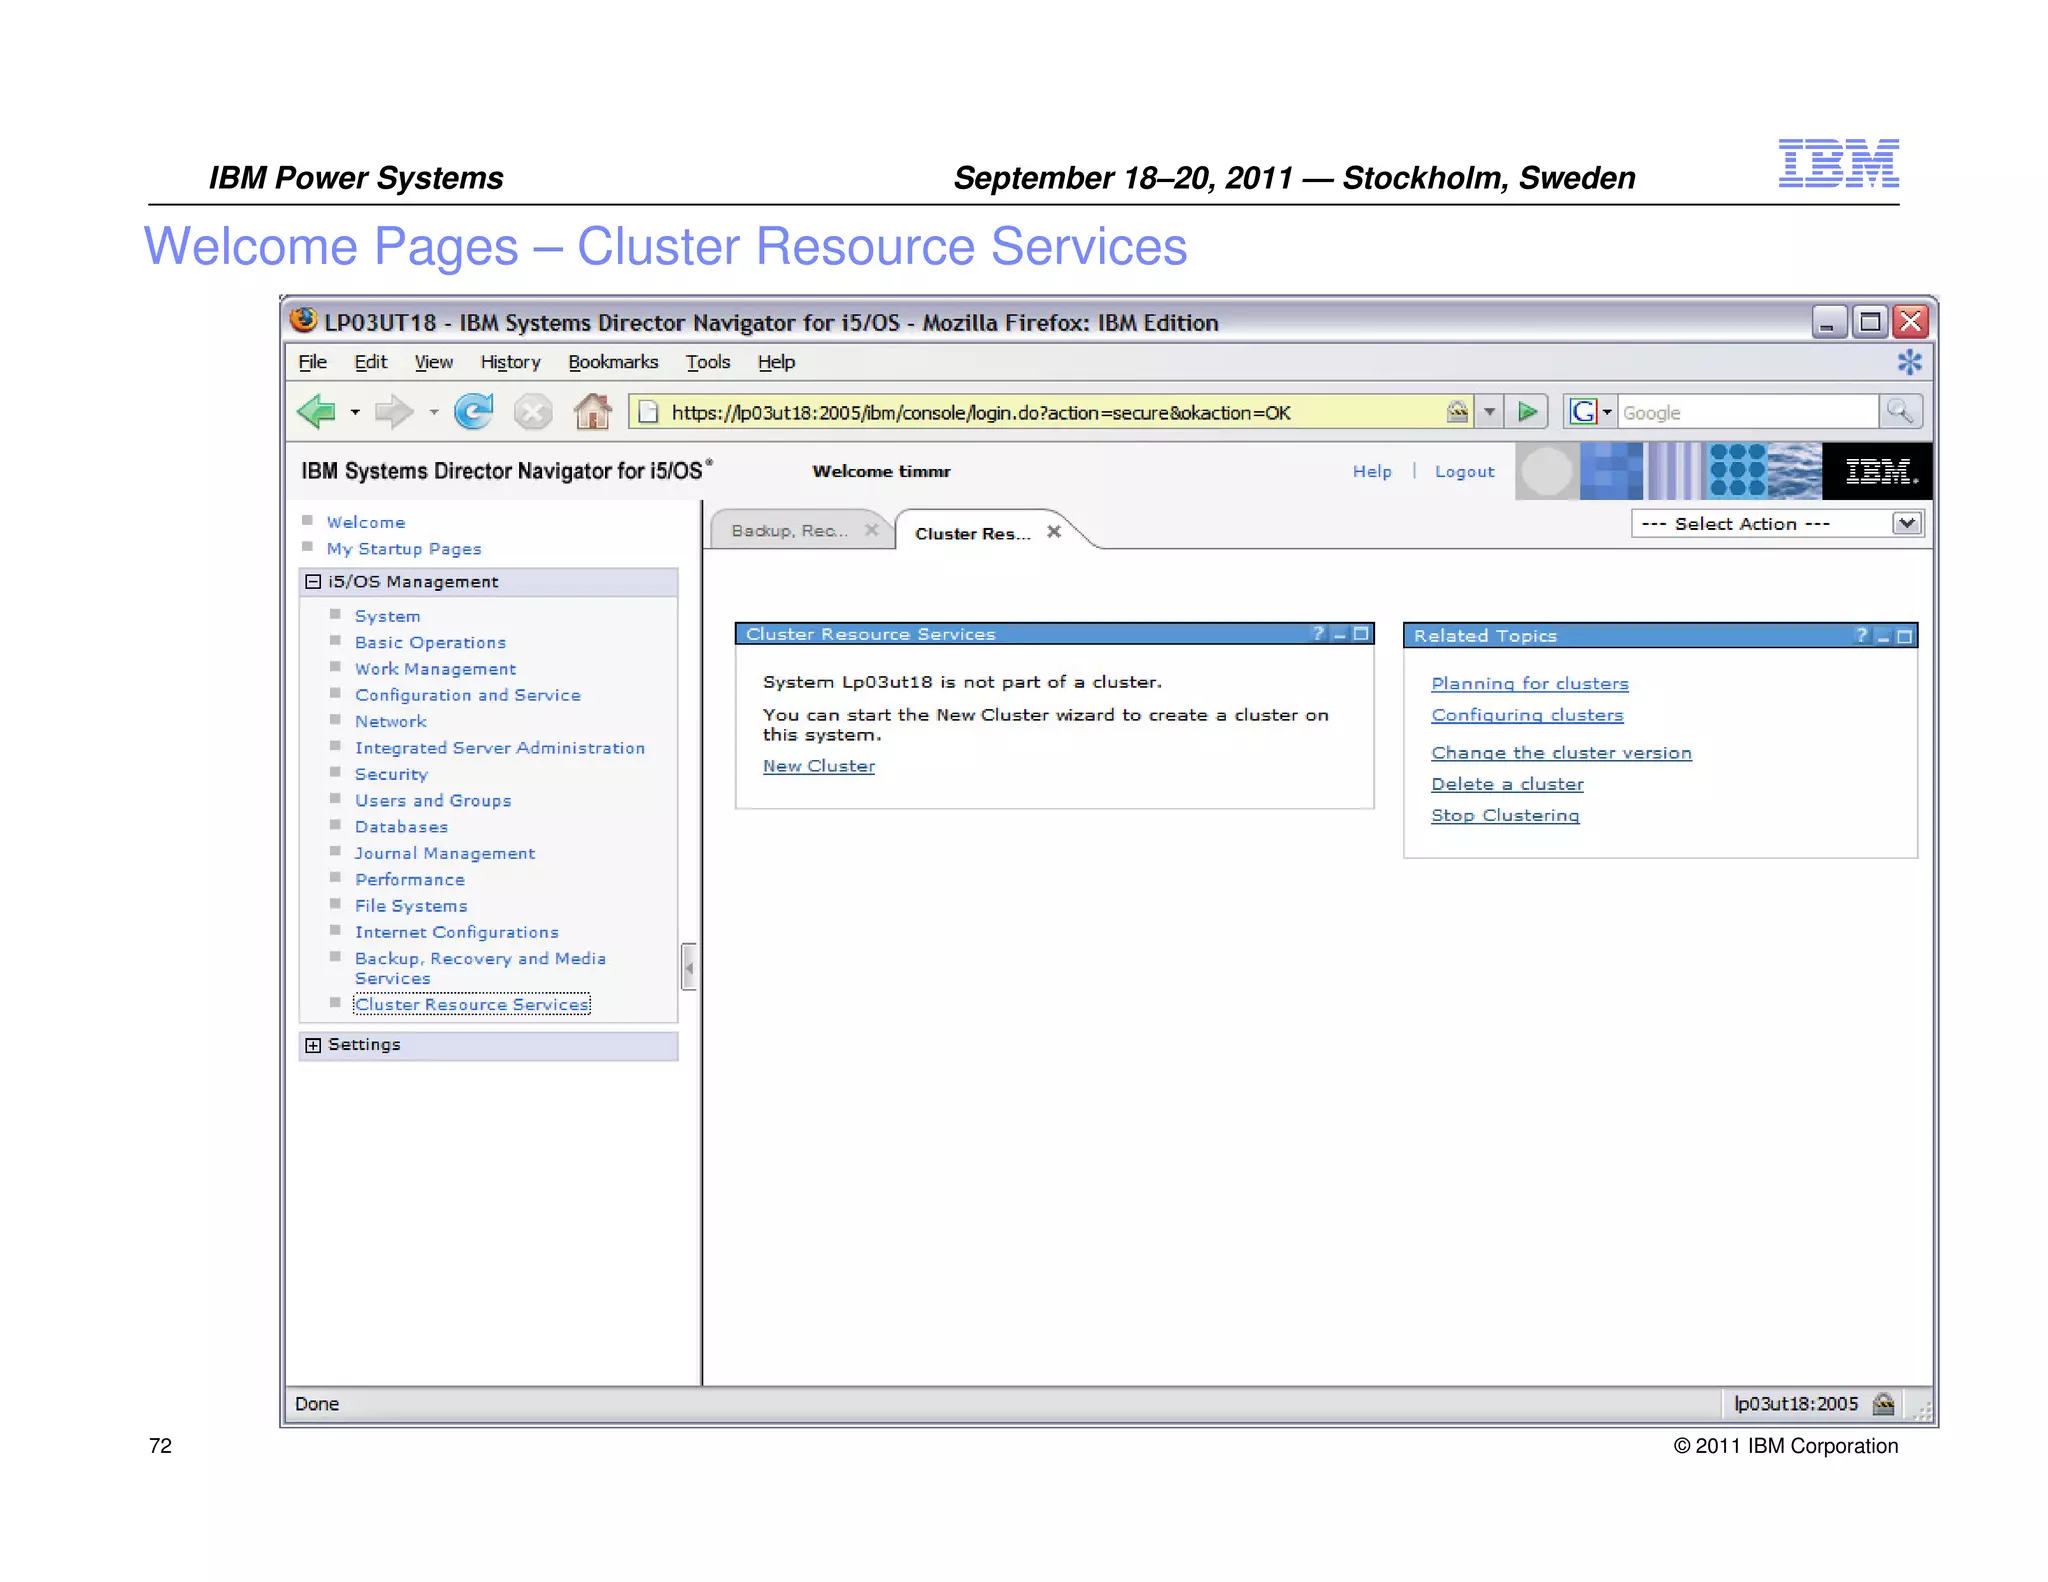Open the Security navigation item
The image size is (2048, 1582).
pyautogui.click(x=391, y=774)
